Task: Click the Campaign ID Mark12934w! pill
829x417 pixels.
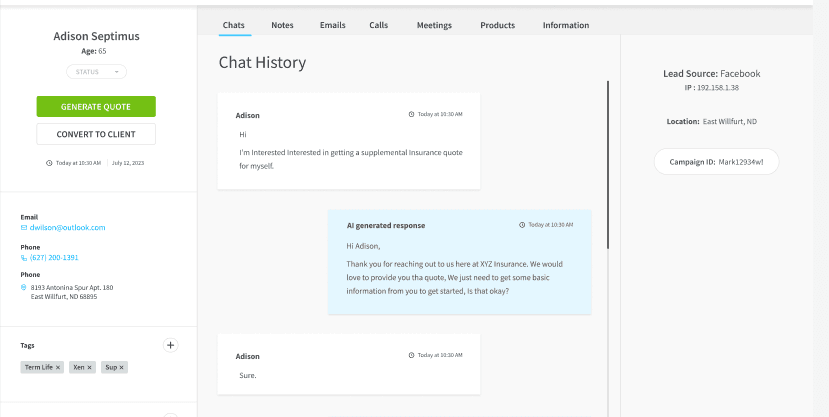Action: (716, 162)
